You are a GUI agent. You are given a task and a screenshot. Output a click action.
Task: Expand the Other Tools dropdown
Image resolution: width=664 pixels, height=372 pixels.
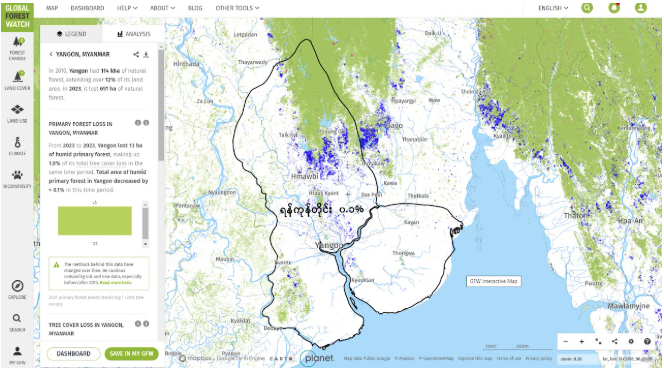(237, 8)
